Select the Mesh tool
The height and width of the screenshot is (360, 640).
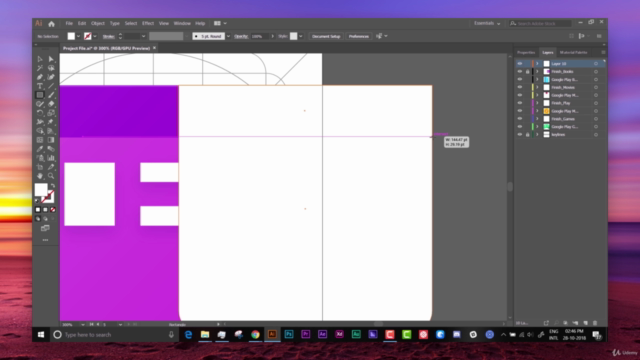pos(40,140)
